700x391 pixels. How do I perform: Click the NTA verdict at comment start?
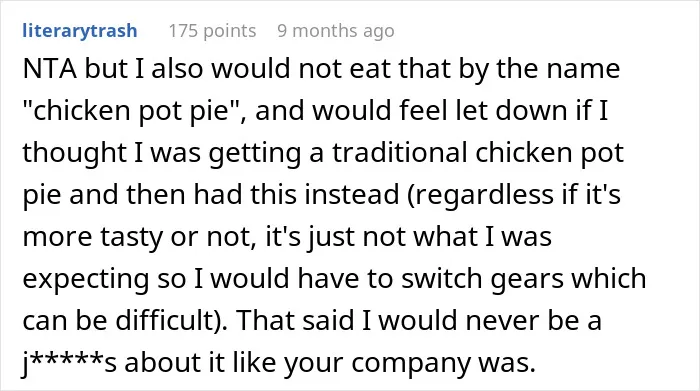pyautogui.click(x=50, y=69)
